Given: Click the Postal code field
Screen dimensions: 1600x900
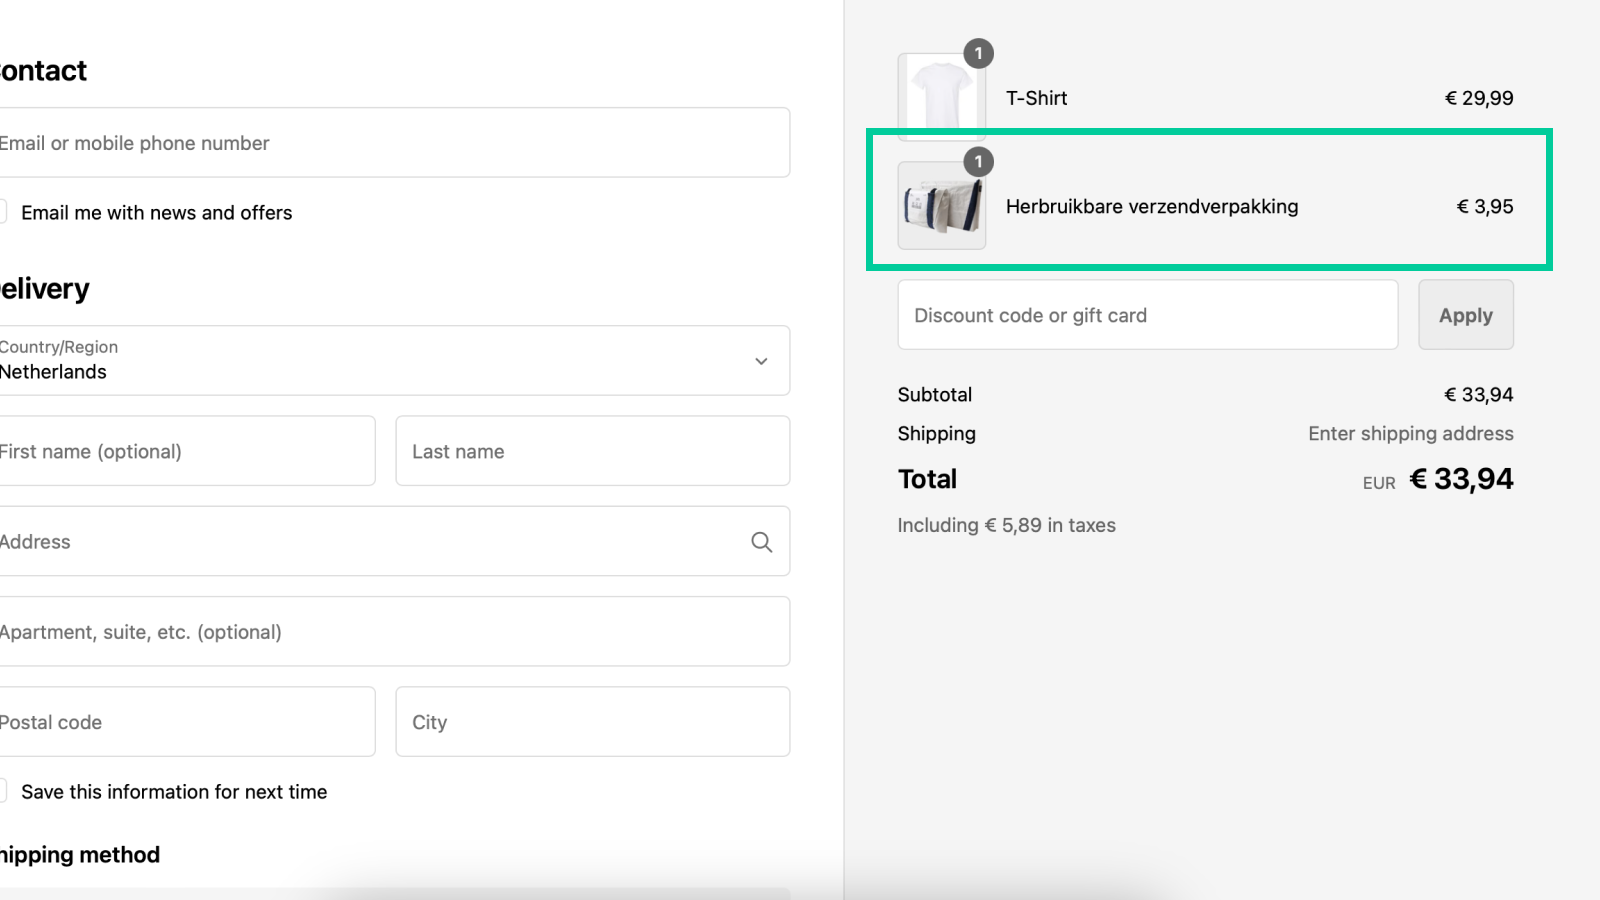Looking at the screenshot, I should [186, 721].
